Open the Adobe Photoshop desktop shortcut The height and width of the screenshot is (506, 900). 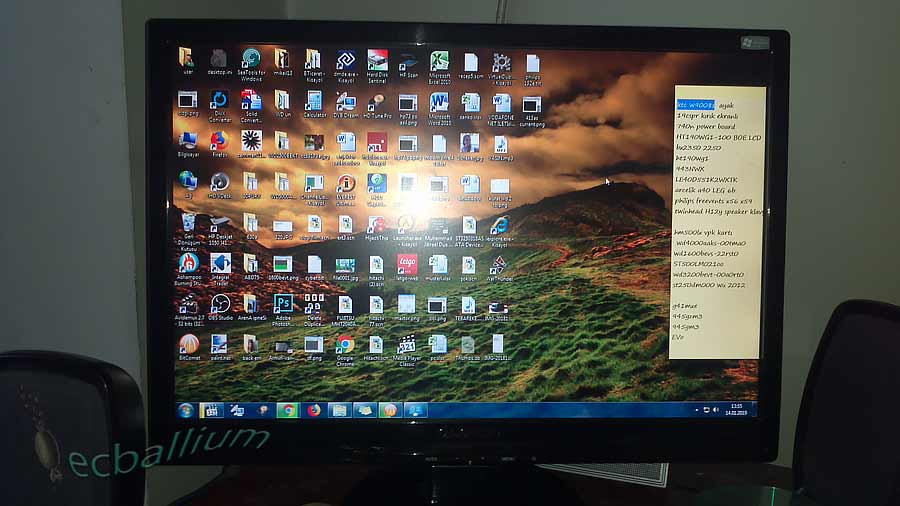click(x=282, y=304)
